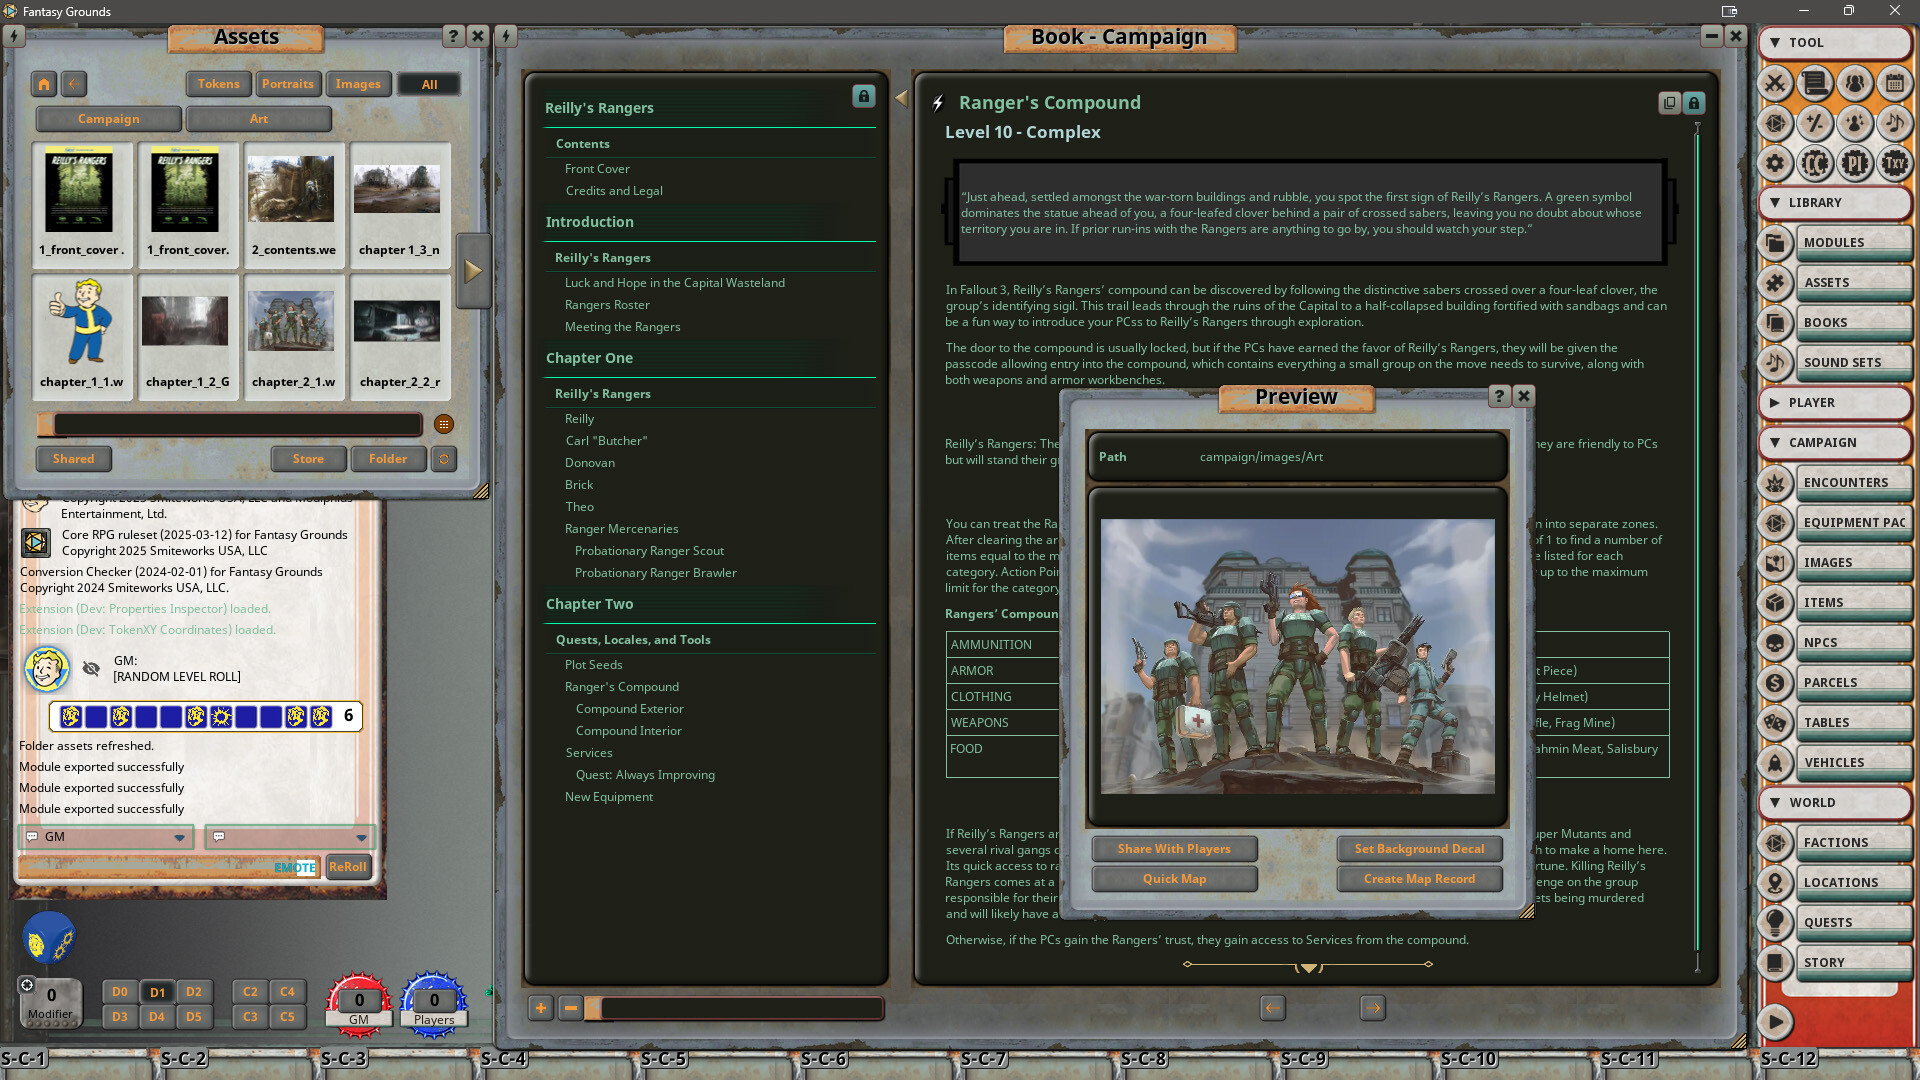Open the Modifiers +/- tool icon
The width and height of the screenshot is (1920, 1080).
click(1815, 124)
